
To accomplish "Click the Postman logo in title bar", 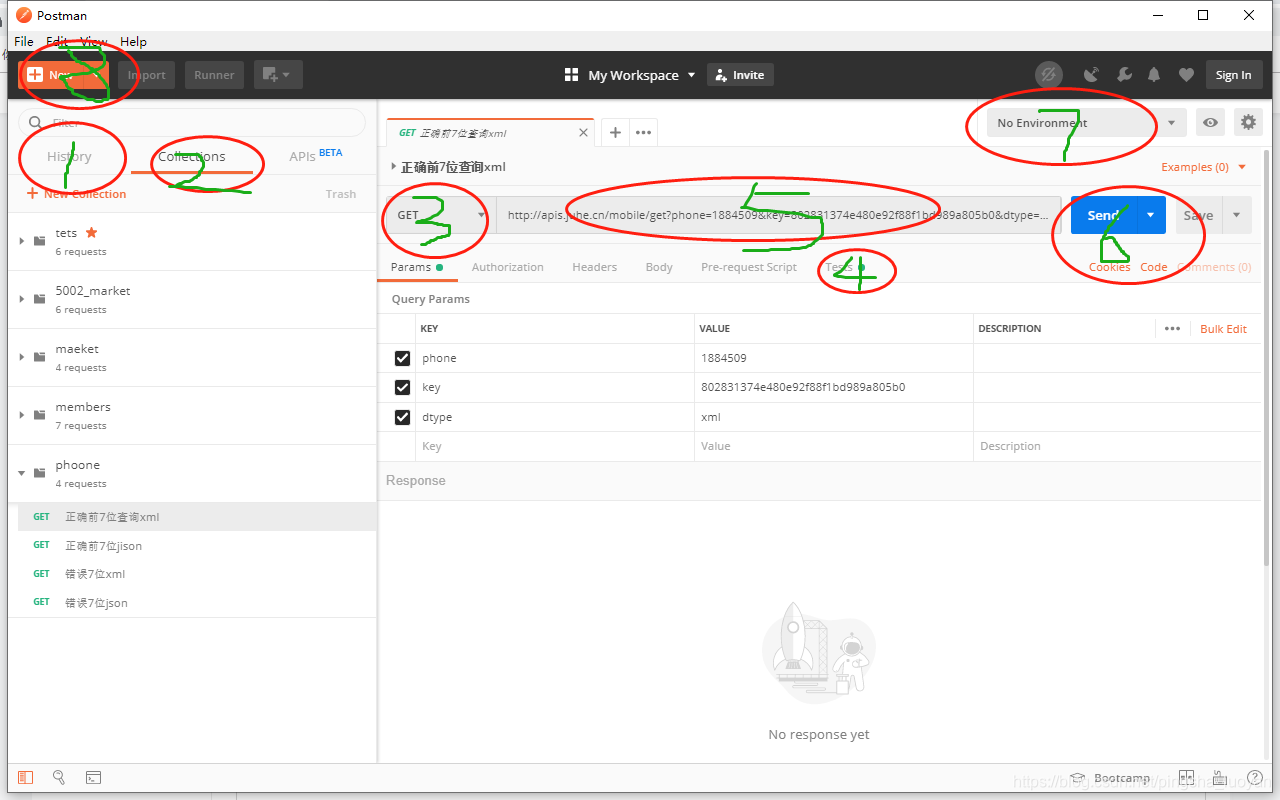I will click(x=24, y=15).
